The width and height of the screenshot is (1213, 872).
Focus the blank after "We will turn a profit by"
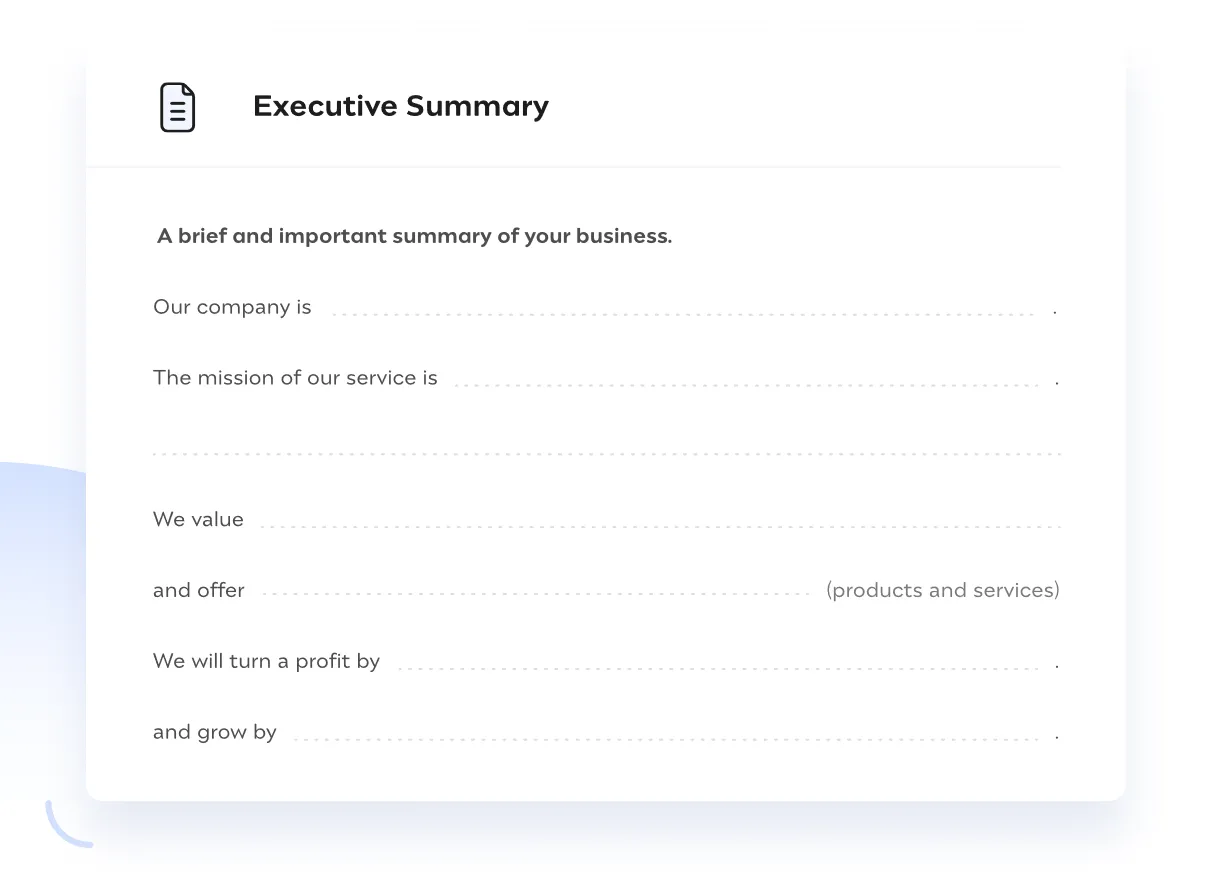[x=717, y=666]
